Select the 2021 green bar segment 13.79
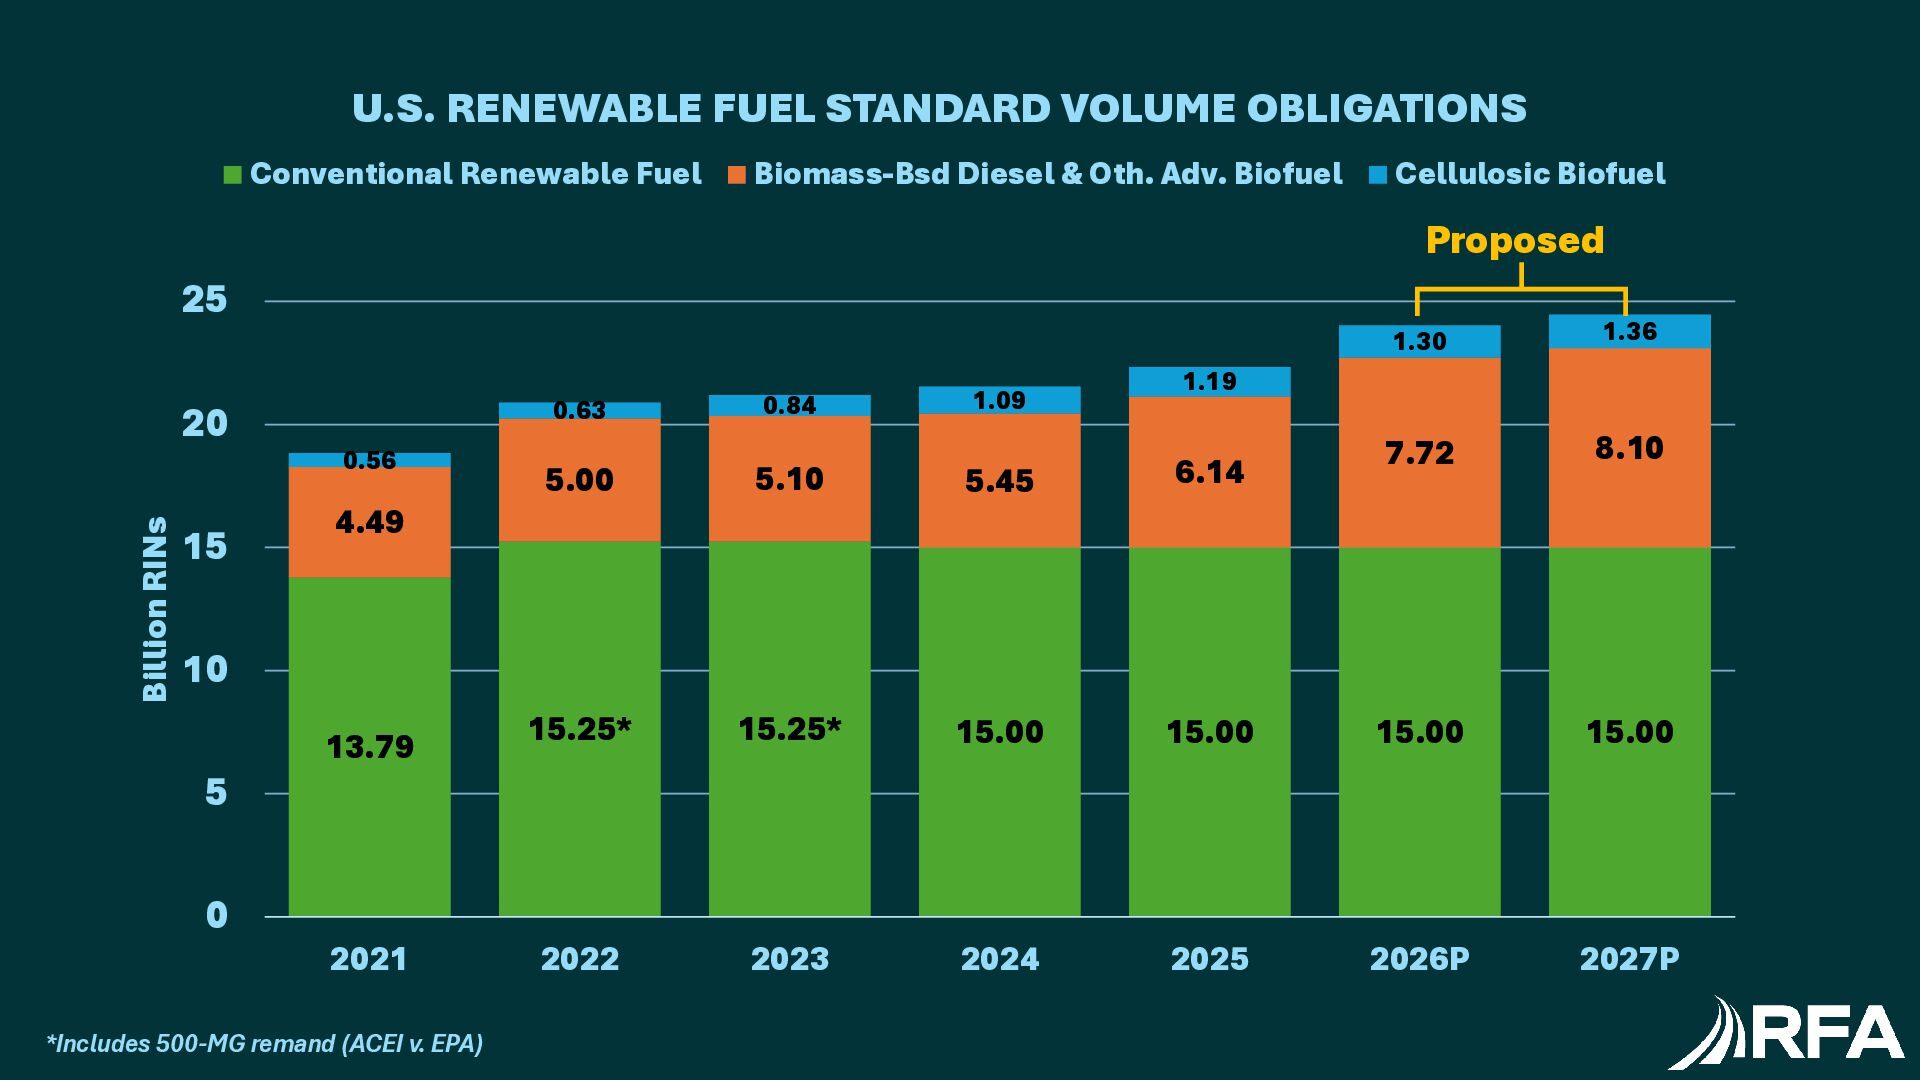Viewport: 1920px width, 1080px height. click(x=369, y=746)
